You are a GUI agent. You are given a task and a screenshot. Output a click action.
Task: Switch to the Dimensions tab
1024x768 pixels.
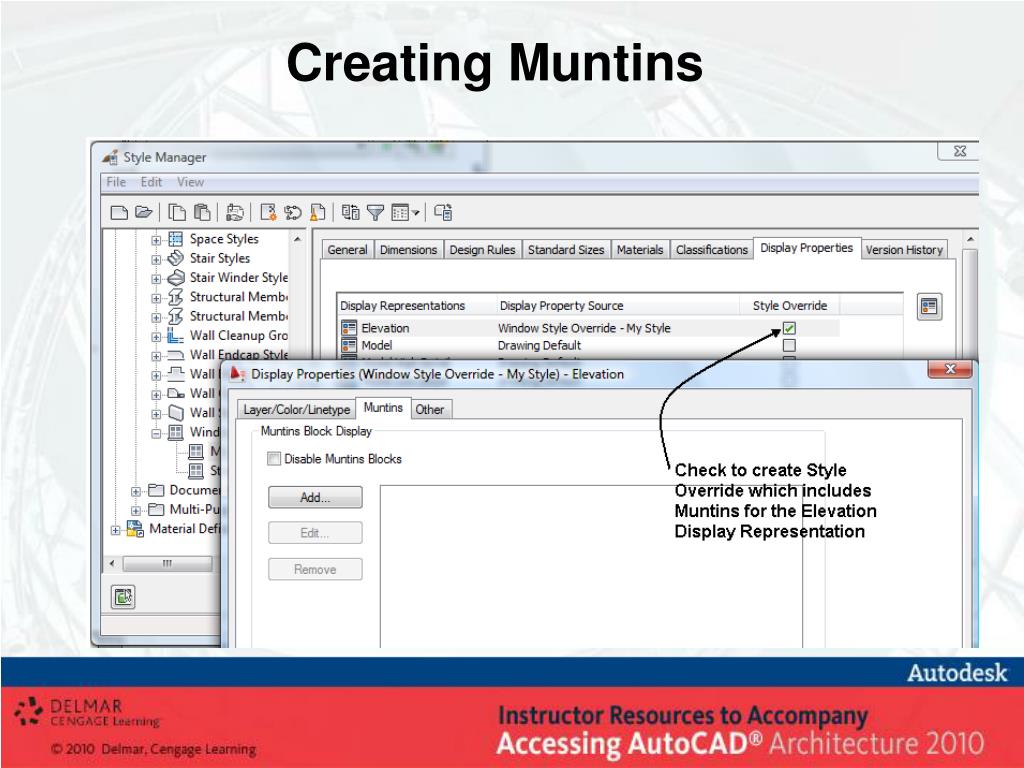408,249
